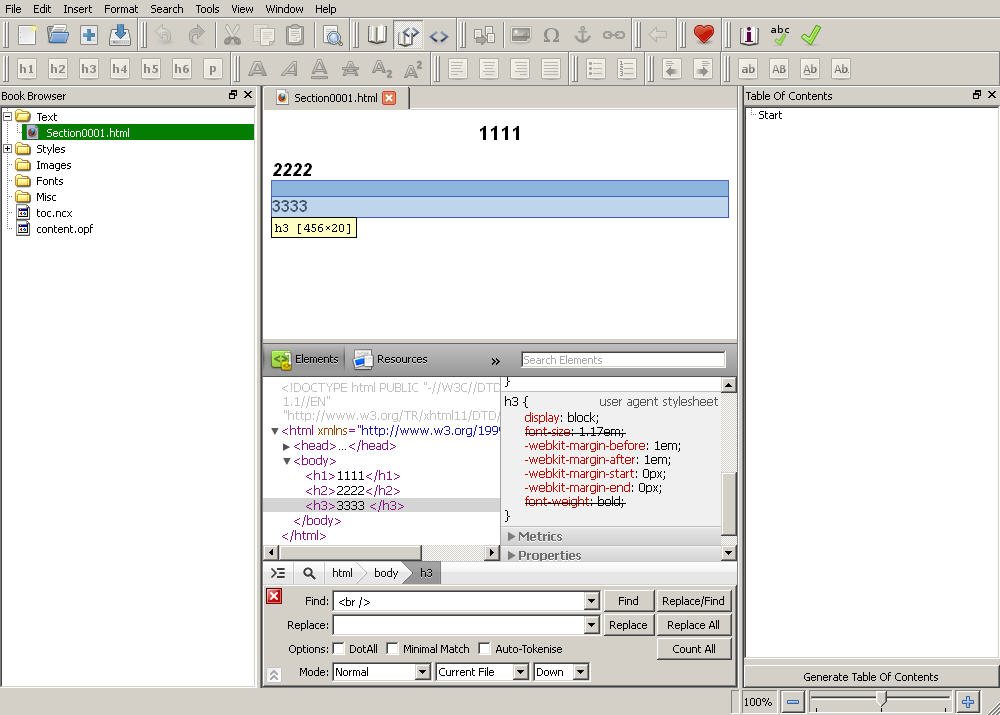Enable the DotAll checkbox
The width and height of the screenshot is (1000, 715).
(339, 649)
